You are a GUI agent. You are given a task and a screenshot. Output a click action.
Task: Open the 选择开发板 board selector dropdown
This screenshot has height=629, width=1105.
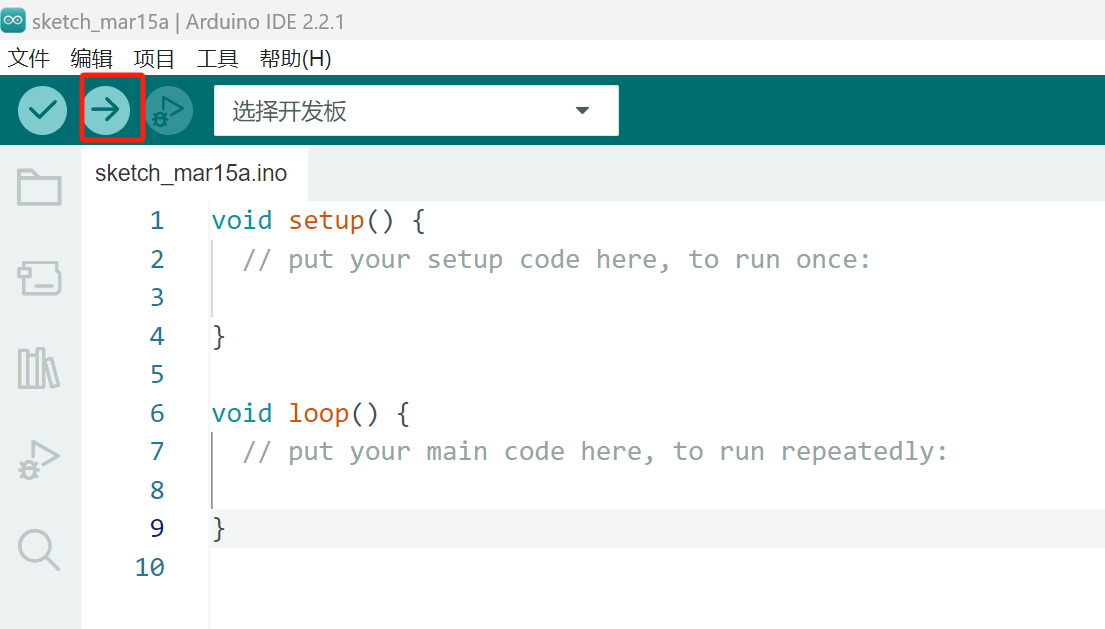coord(416,111)
